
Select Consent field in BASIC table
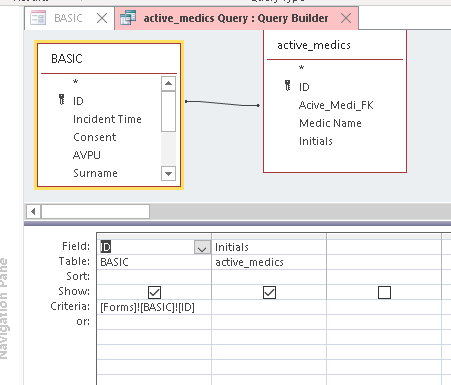click(95, 137)
